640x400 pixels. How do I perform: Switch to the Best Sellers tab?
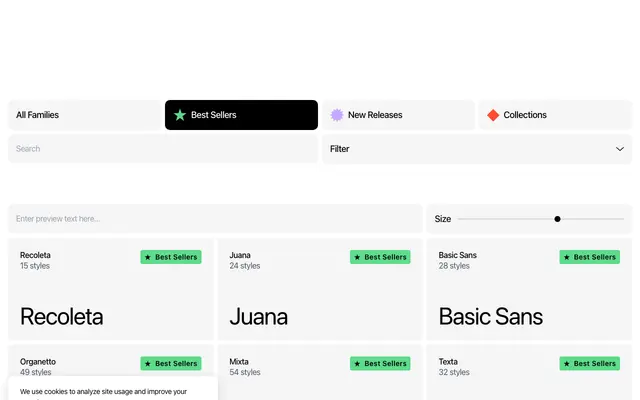click(241, 115)
